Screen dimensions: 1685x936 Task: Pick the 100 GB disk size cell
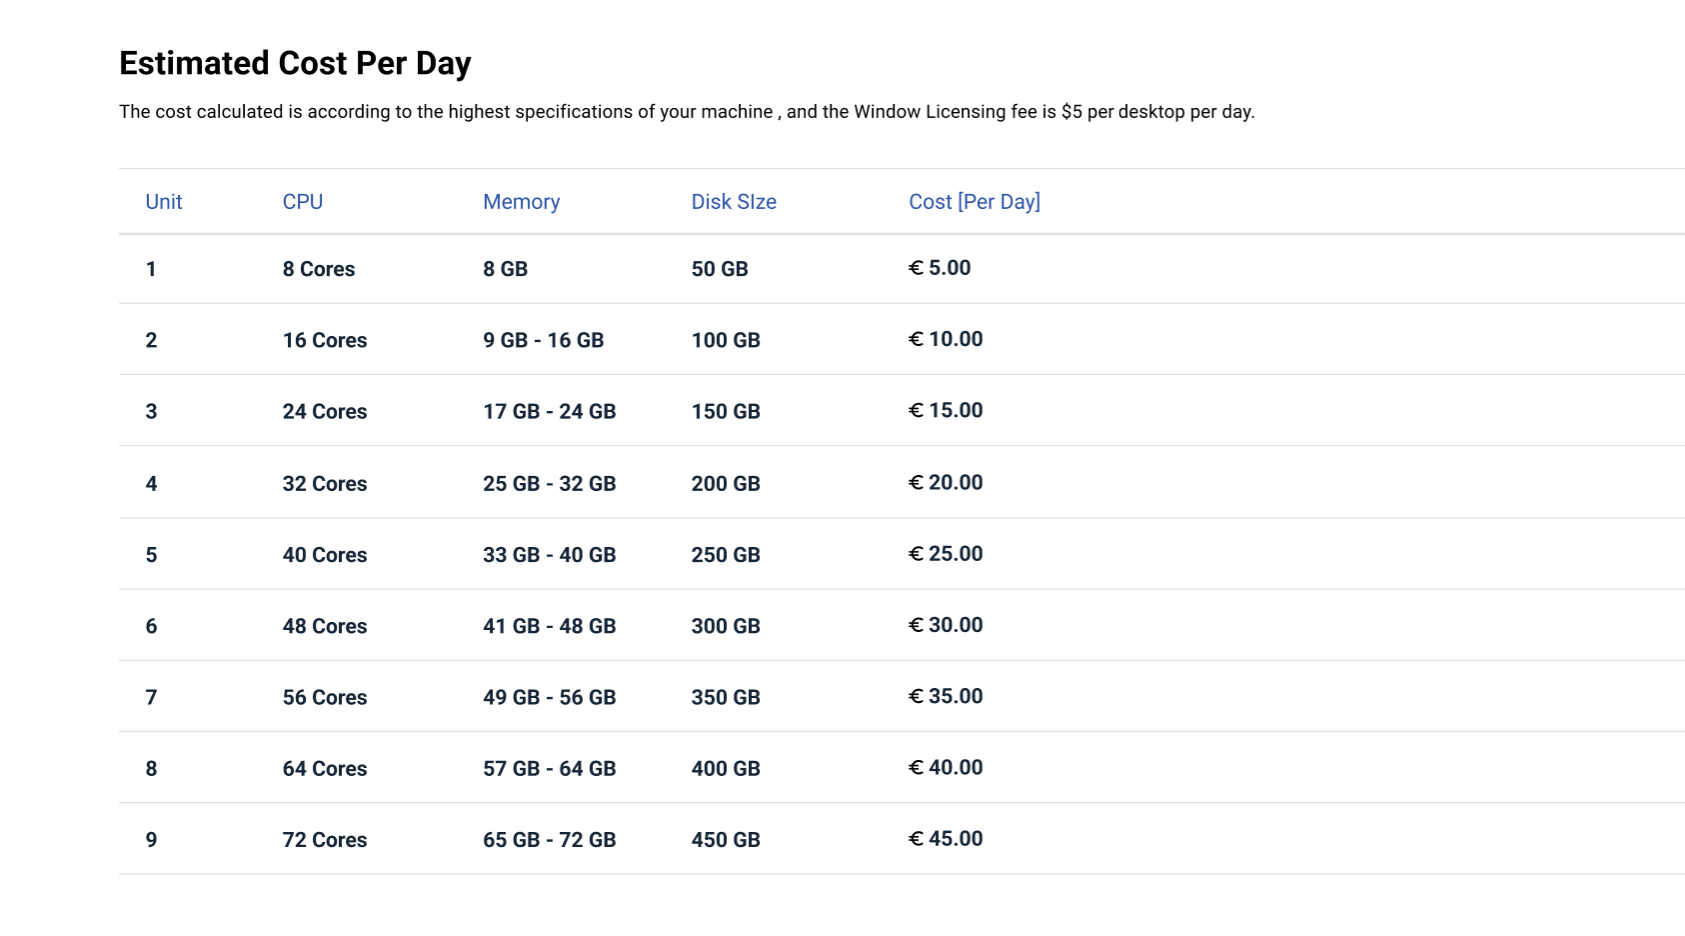click(726, 340)
